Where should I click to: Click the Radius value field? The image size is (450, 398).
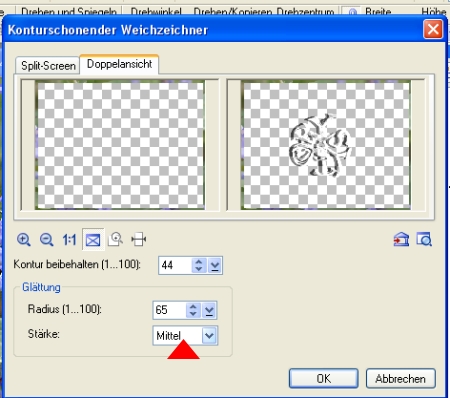(x=169, y=310)
